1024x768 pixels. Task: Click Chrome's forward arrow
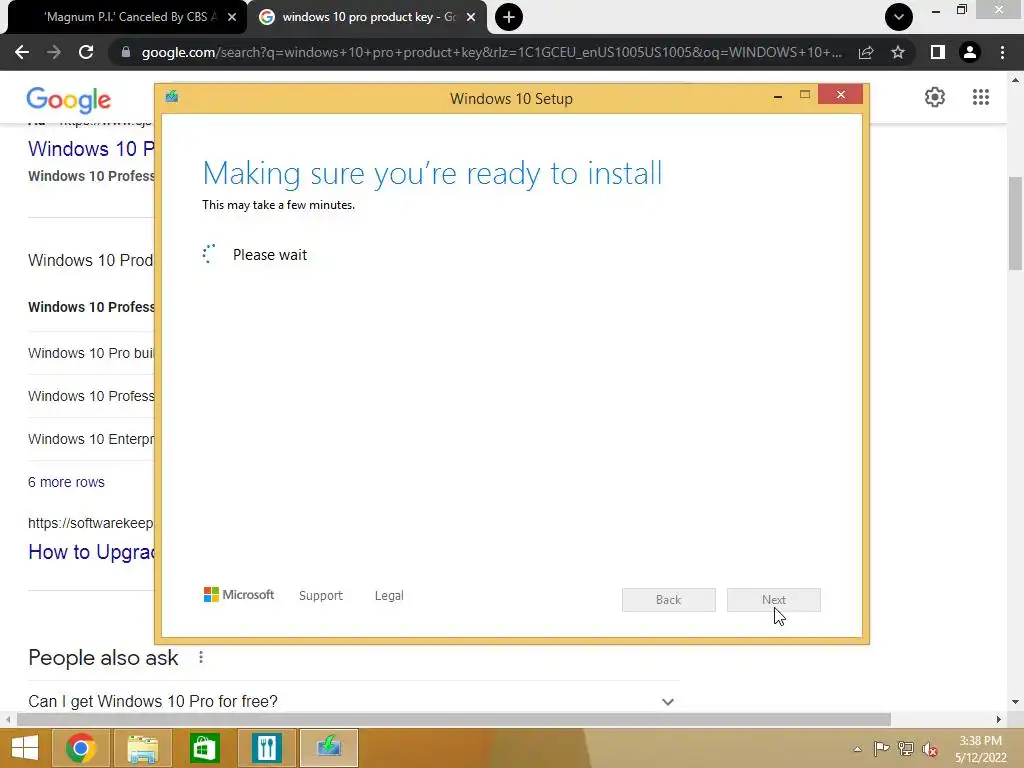[54, 52]
